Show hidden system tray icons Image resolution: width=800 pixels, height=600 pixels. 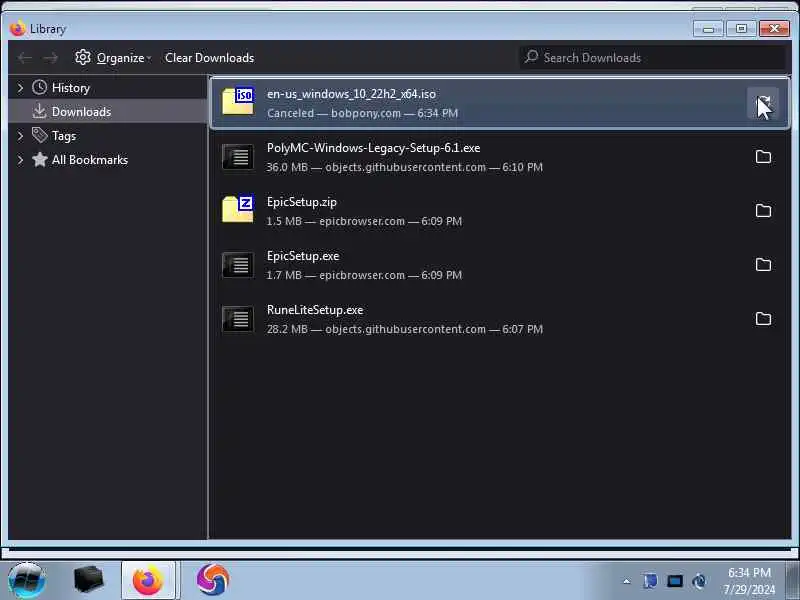627,581
